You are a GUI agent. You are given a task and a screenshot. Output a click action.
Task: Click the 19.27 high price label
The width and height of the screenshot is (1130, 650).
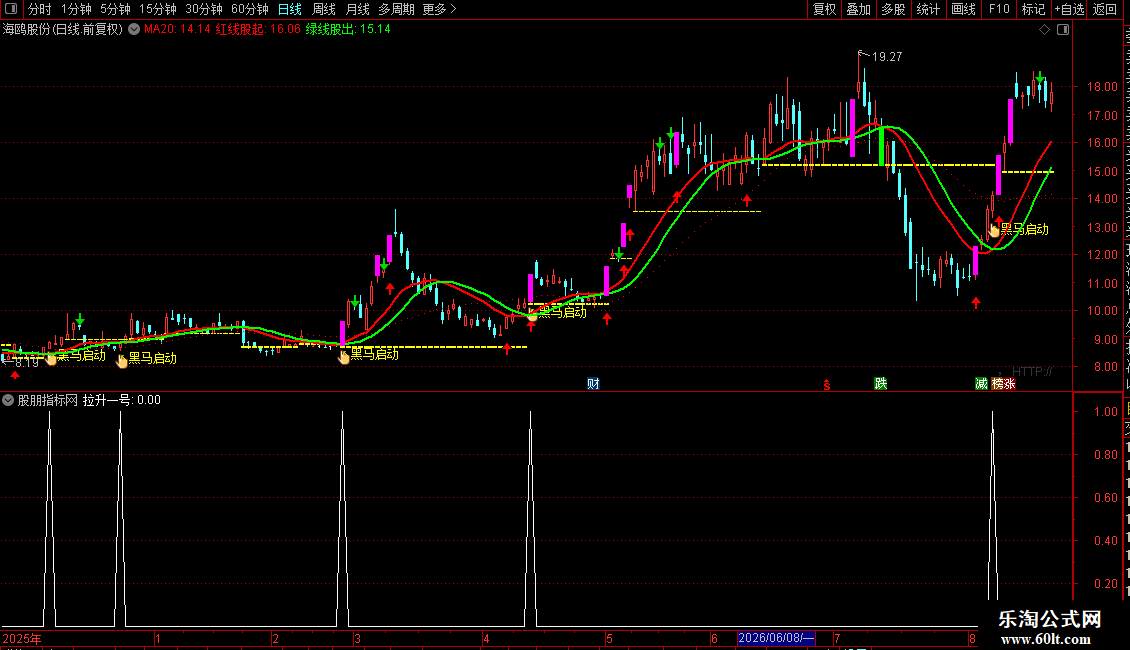tap(886, 57)
